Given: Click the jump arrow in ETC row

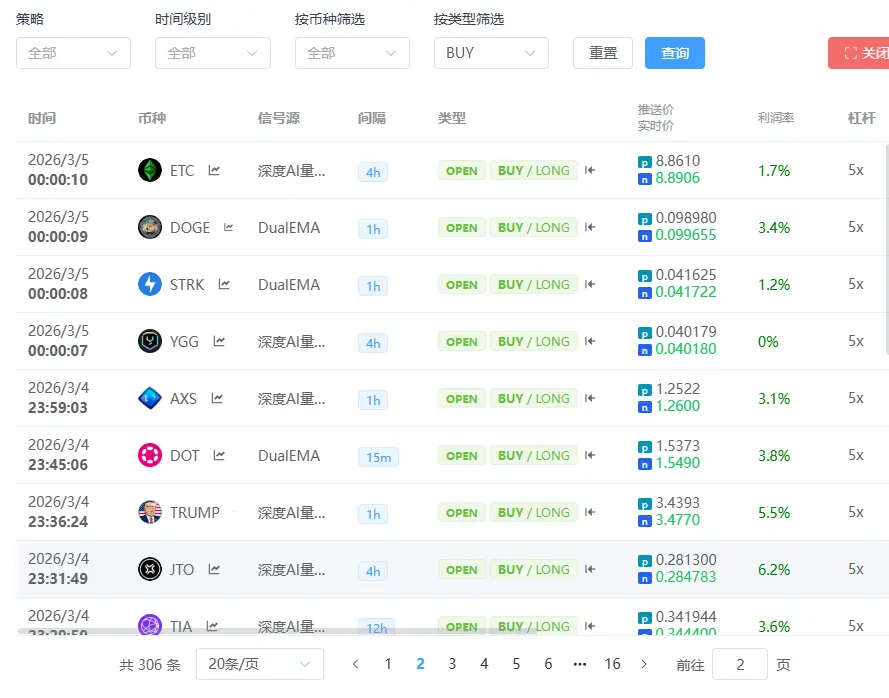Looking at the screenshot, I should (x=590, y=170).
